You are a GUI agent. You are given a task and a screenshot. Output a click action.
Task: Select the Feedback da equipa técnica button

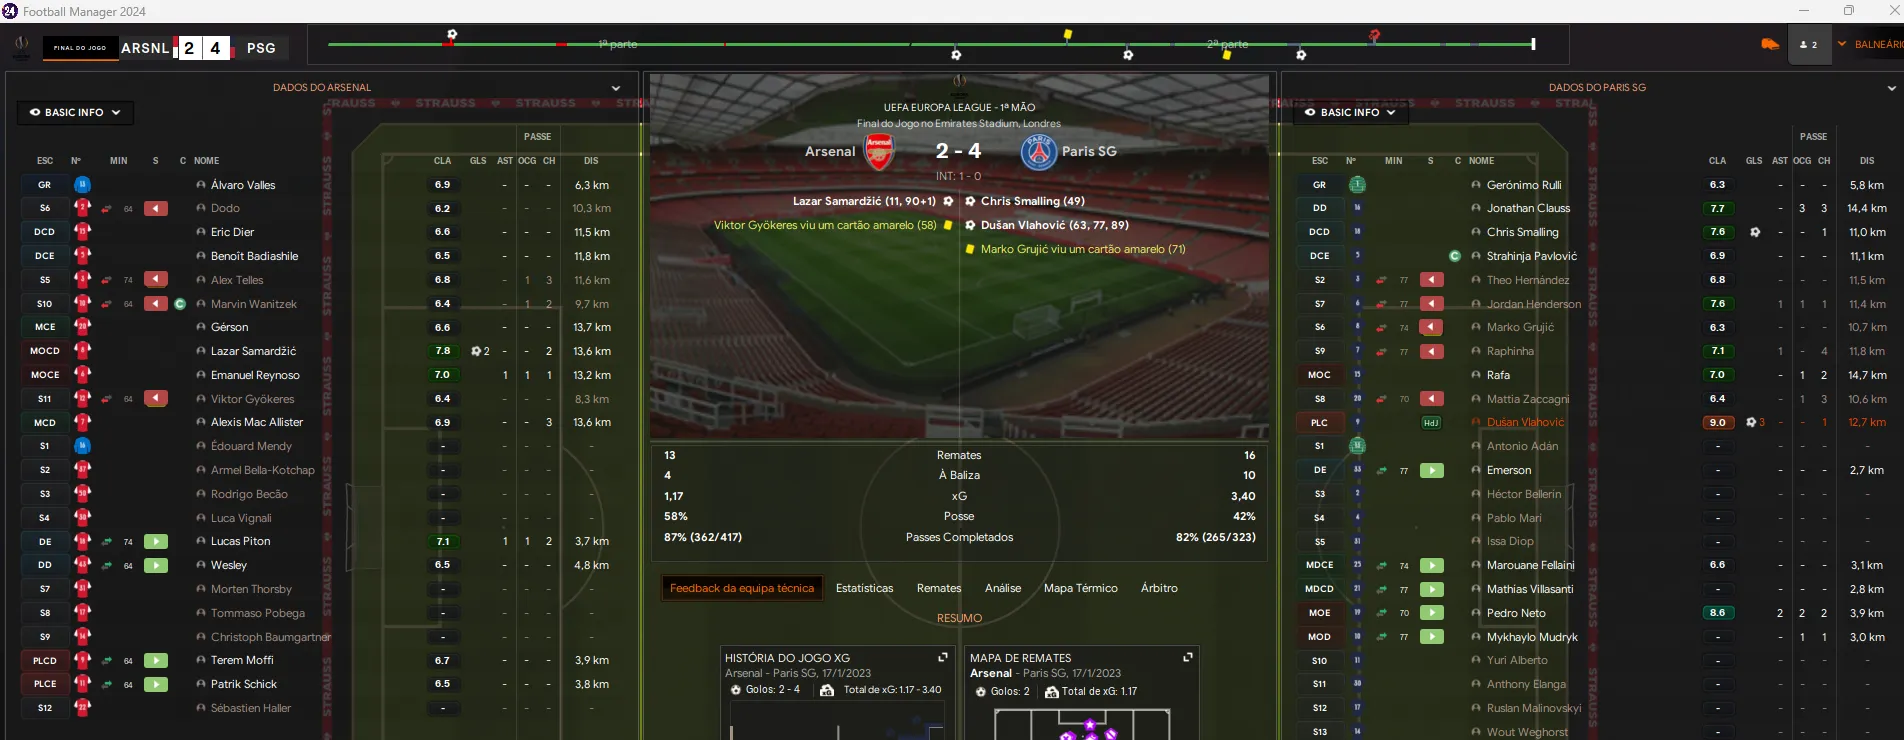(x=742, y=589)
